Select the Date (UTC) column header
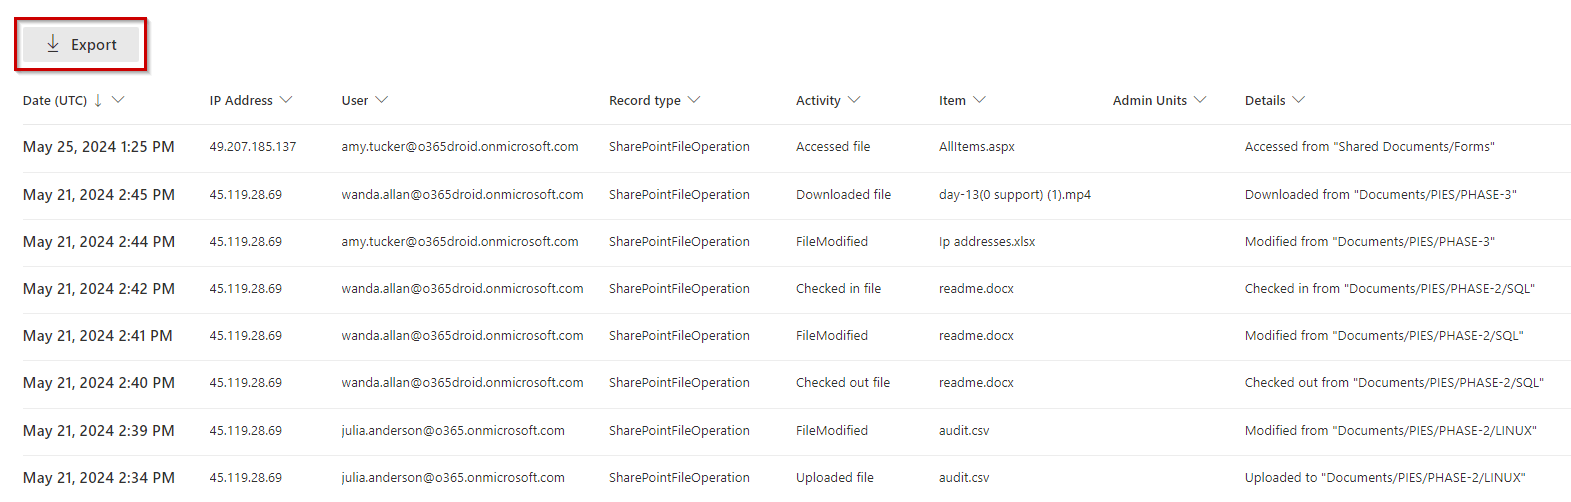The image size is (1571, 502). coord(55,101)
